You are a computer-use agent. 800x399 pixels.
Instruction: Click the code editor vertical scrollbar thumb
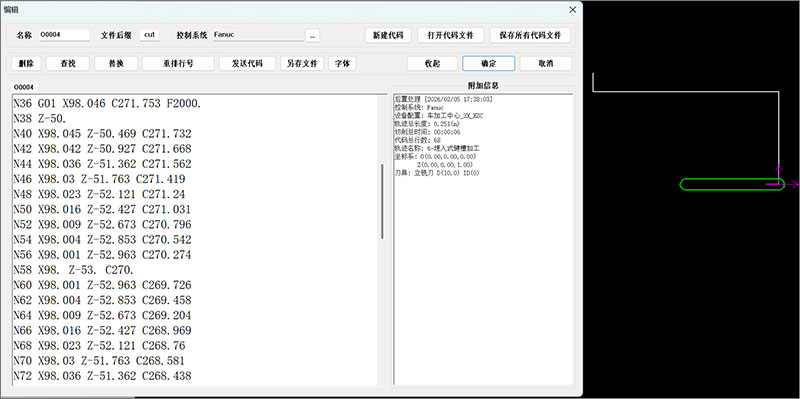[382, 201]
